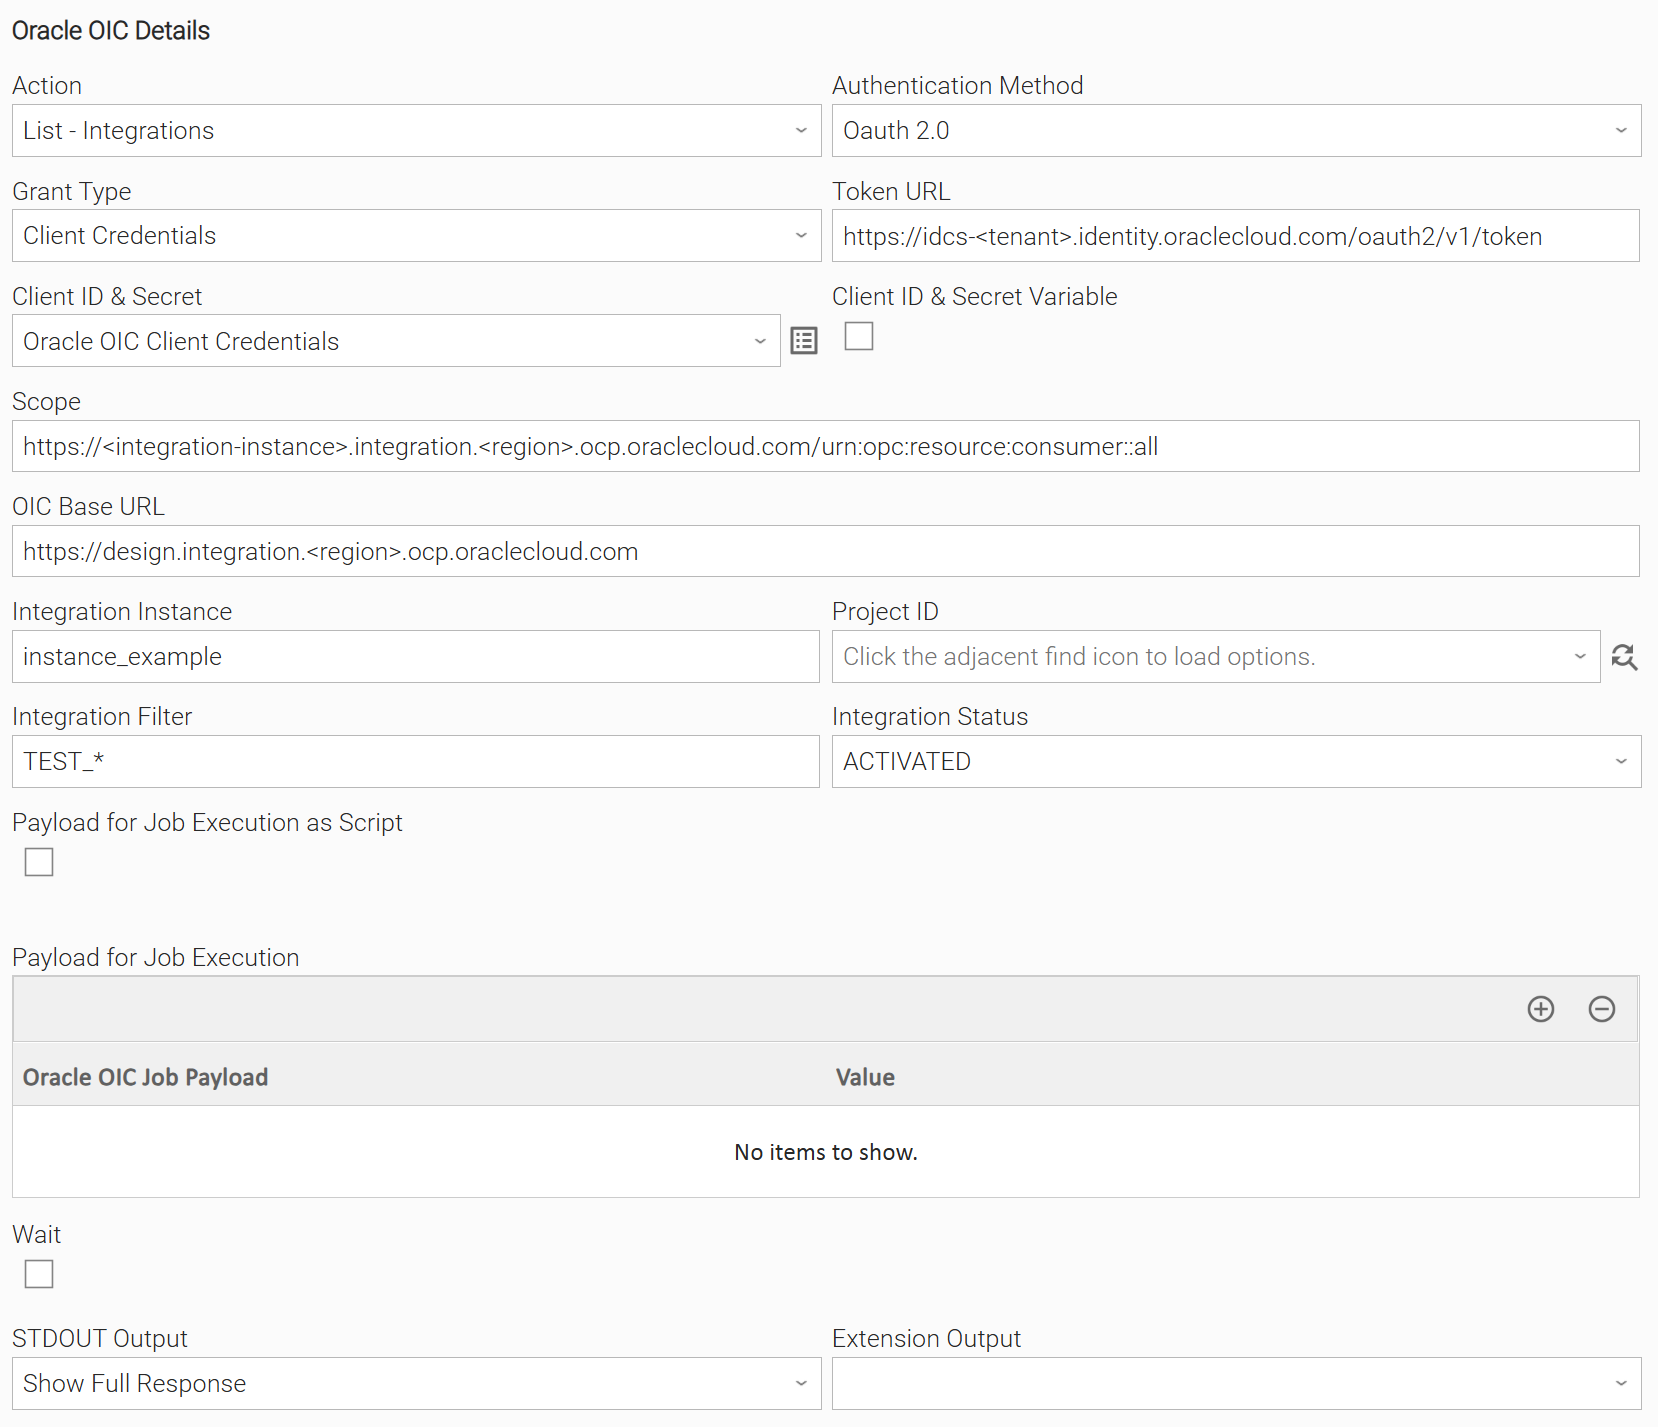This screenshot has width=1658, height=1427.
Task: Click the 'No items to show.' message
Action: point(826,1152)
